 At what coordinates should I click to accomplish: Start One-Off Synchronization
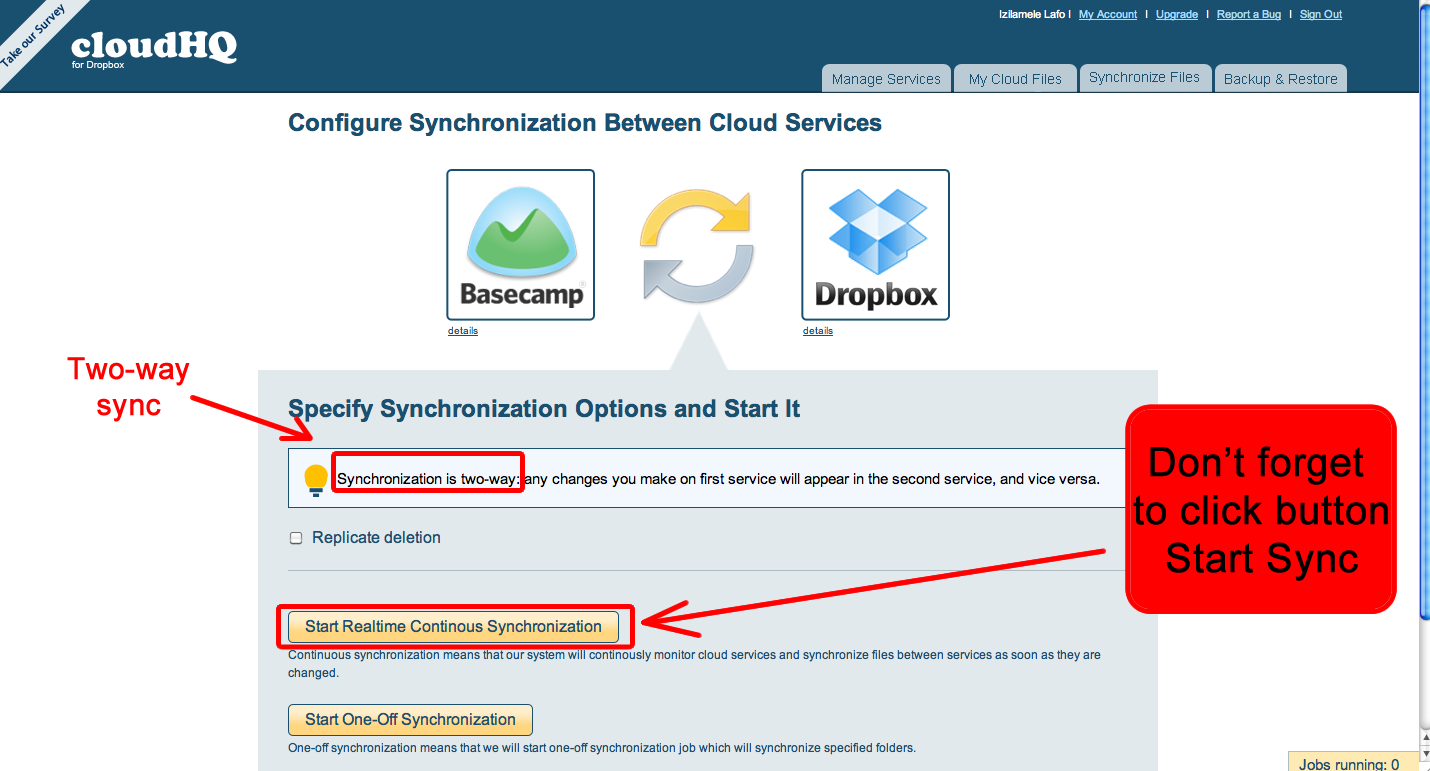(x=410, y=720)
